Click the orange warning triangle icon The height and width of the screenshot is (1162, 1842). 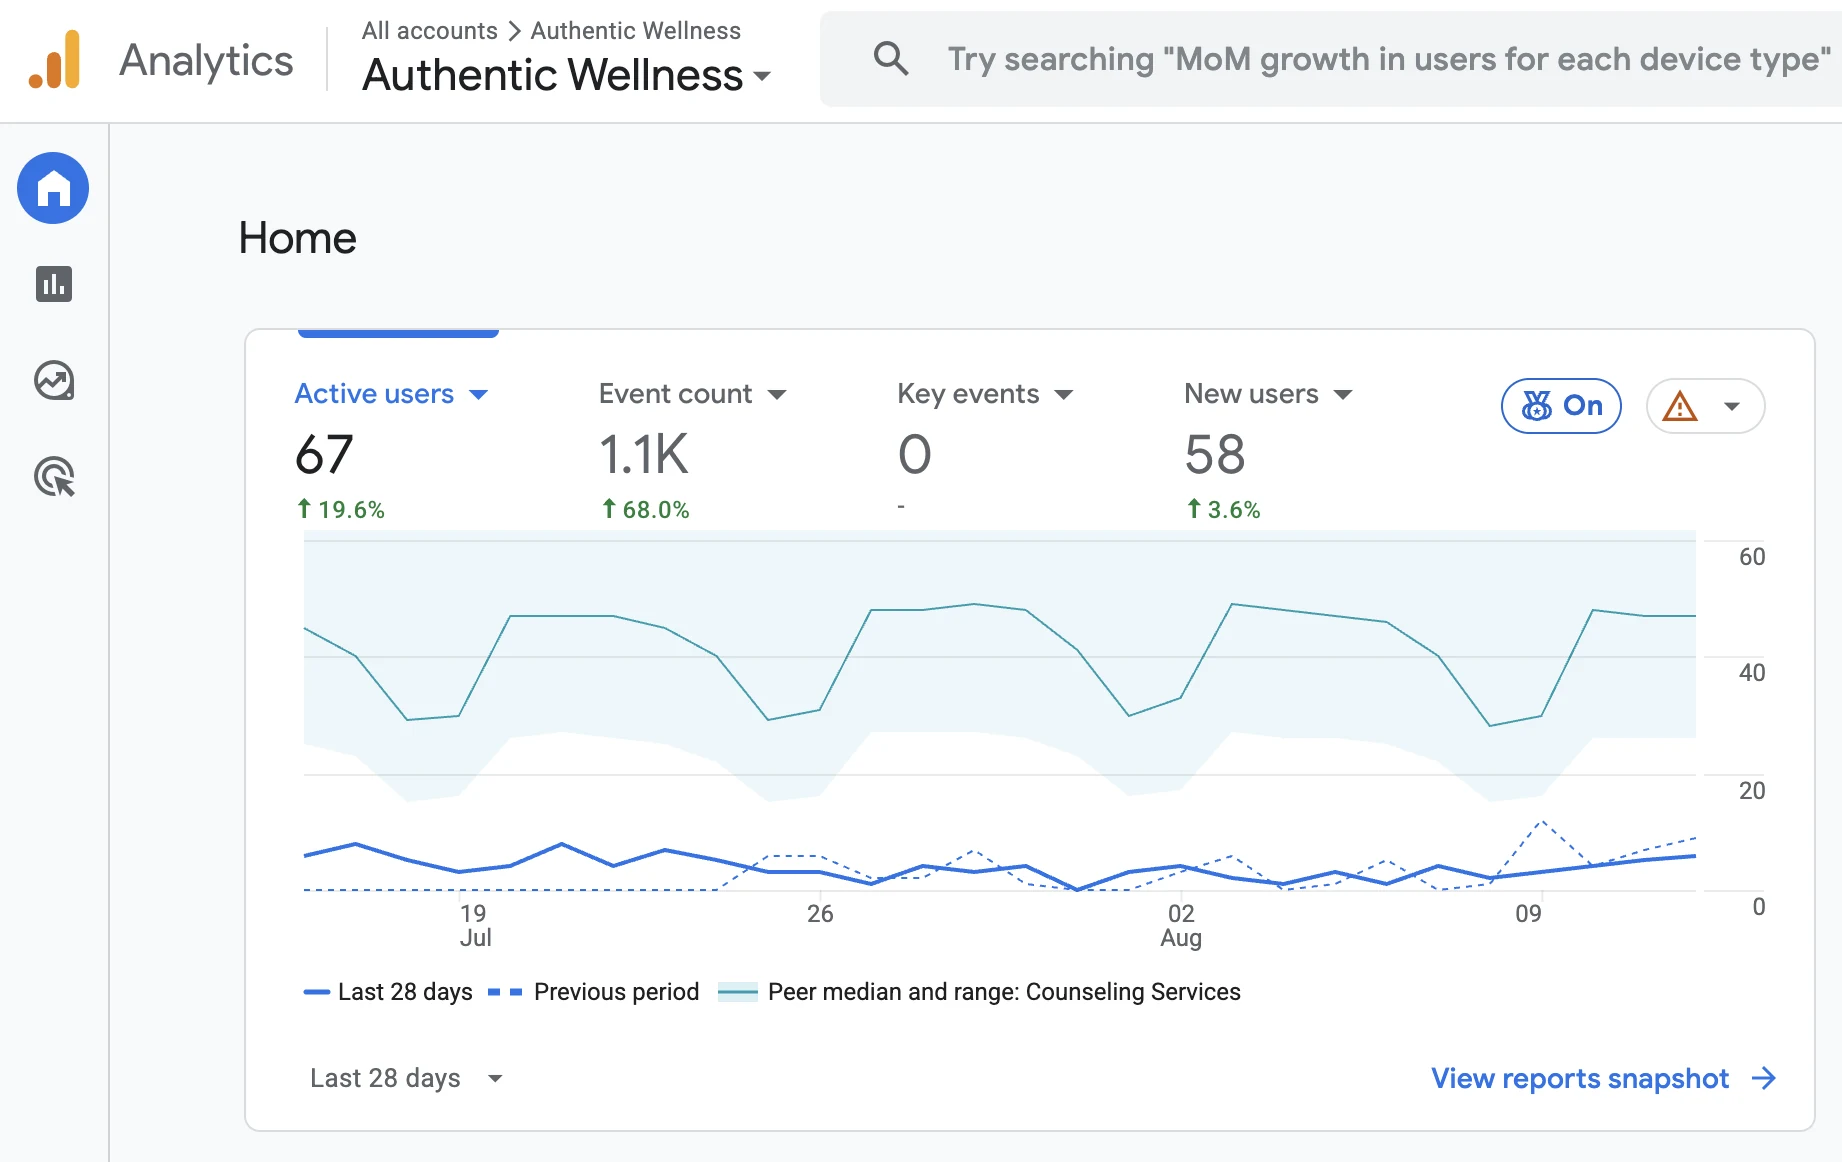tap(1680, 406)
